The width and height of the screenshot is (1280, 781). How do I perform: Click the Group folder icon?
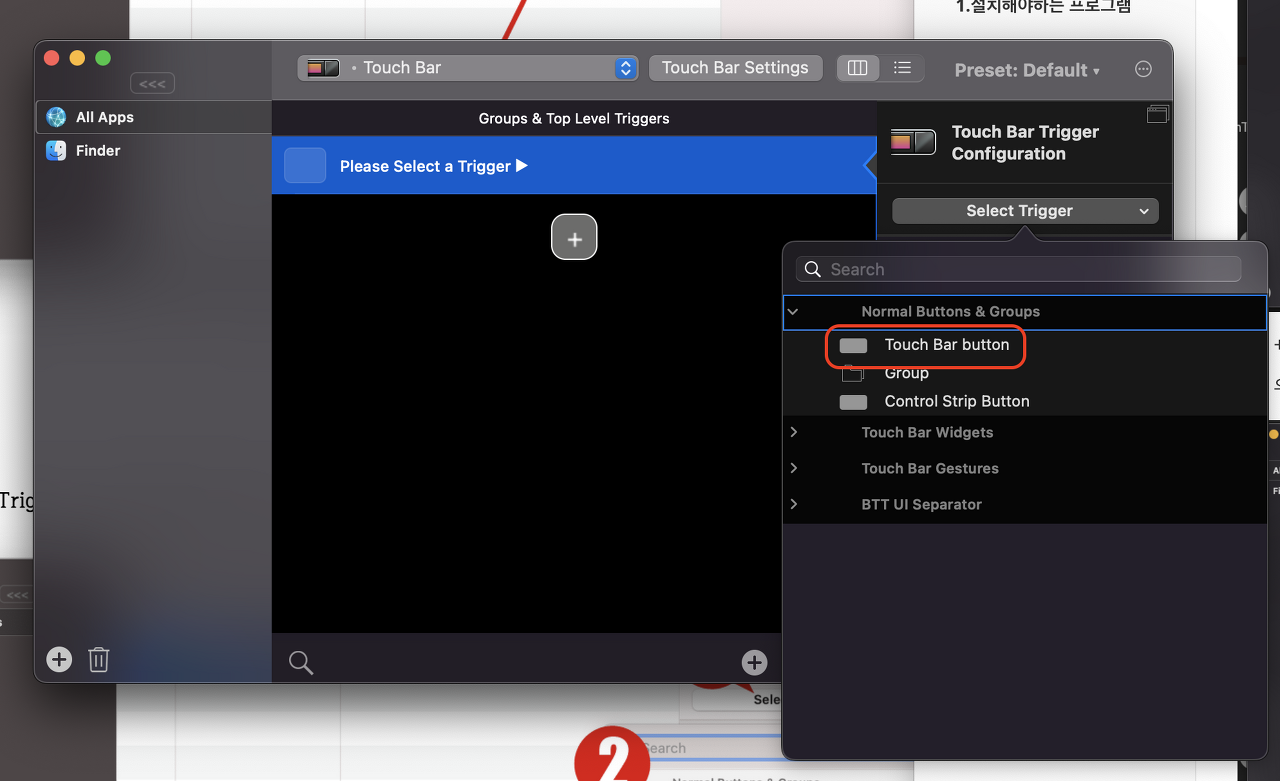pos(852,373)
